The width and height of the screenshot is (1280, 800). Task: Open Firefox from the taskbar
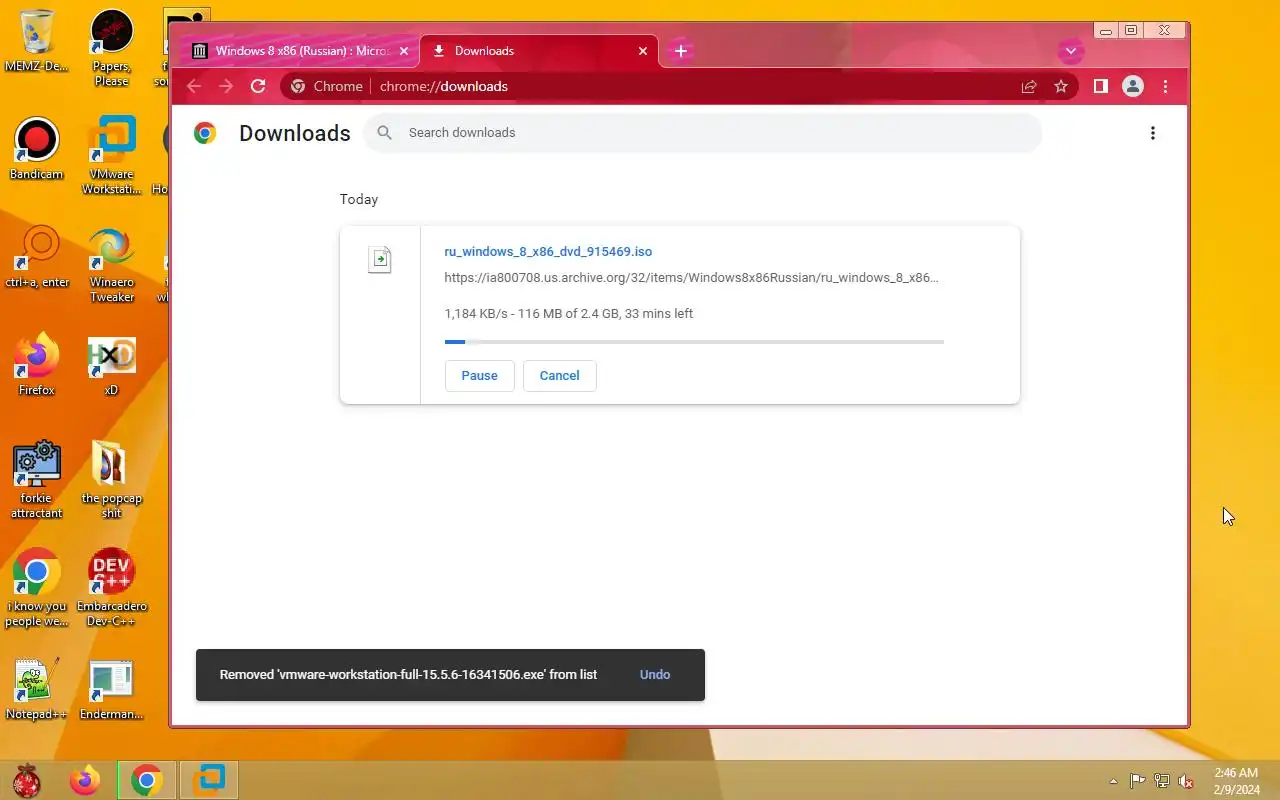click(85, 780)
